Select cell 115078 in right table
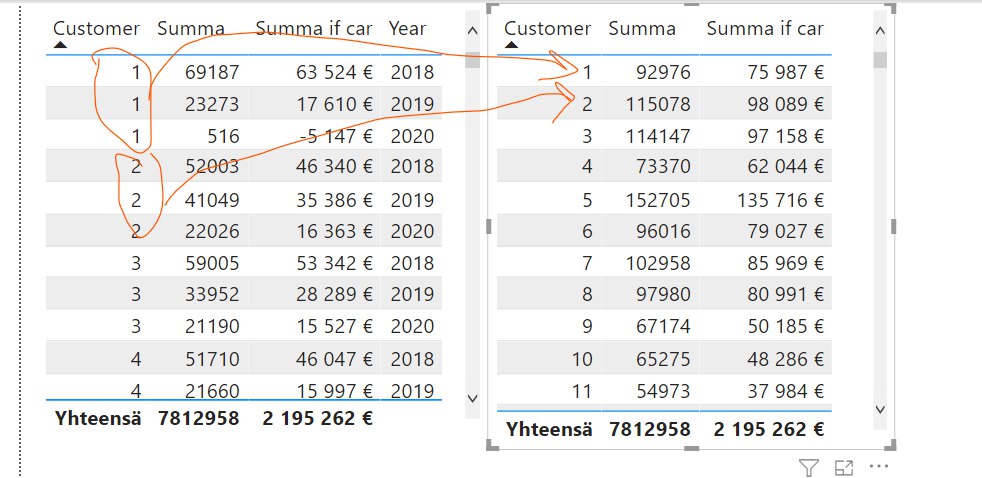This screenshot has height=478, width=982. click(658, 104)
